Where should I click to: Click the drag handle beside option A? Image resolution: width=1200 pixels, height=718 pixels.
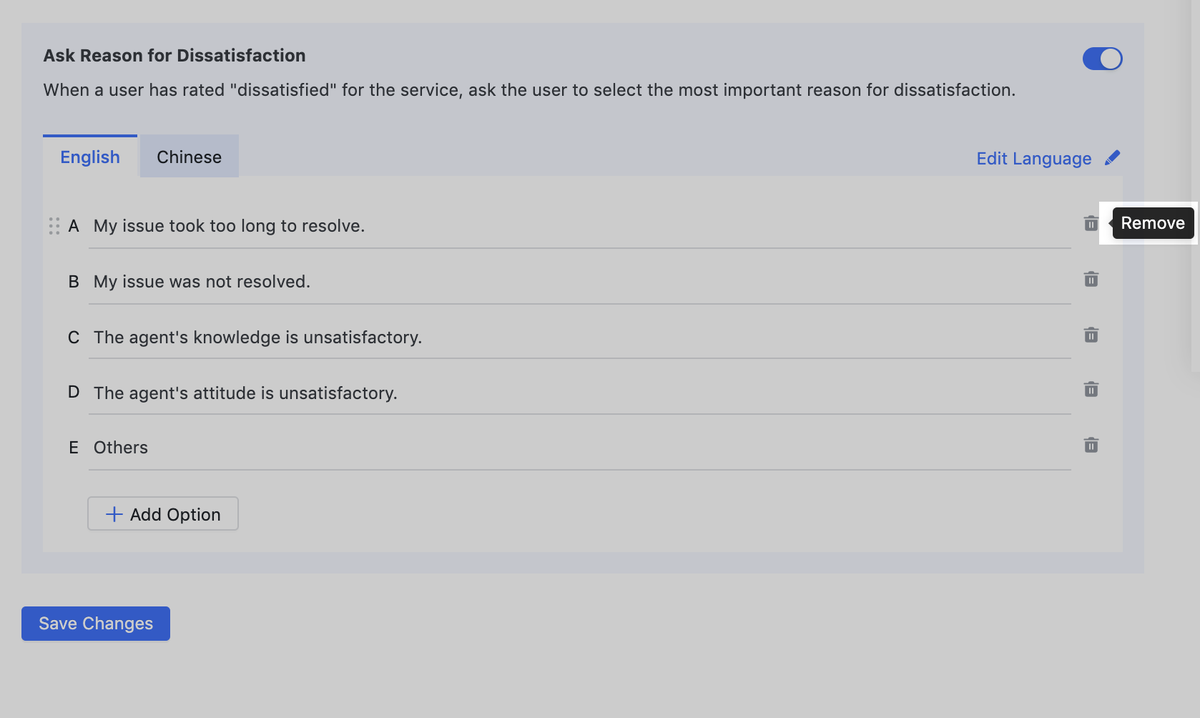(x=54, y=226)
